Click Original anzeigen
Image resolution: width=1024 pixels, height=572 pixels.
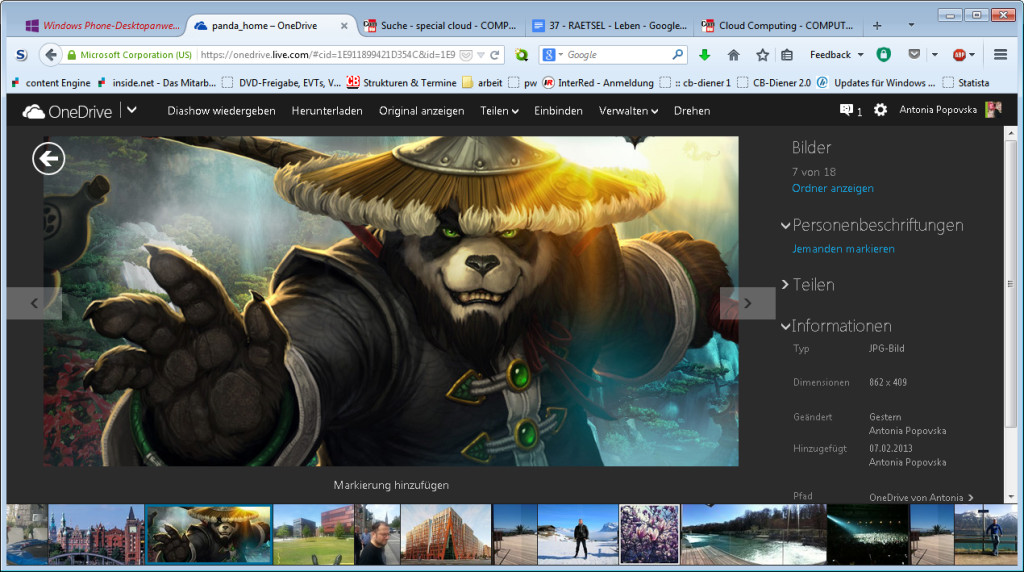click(422, 111)
